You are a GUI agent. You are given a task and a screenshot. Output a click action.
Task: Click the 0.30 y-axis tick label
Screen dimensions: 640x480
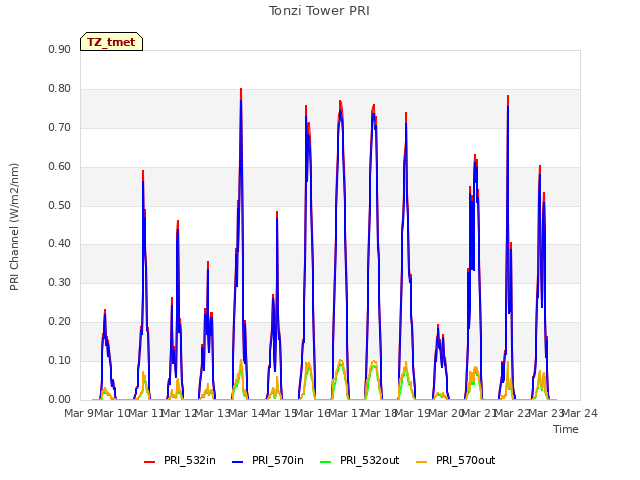click(60, 282)
